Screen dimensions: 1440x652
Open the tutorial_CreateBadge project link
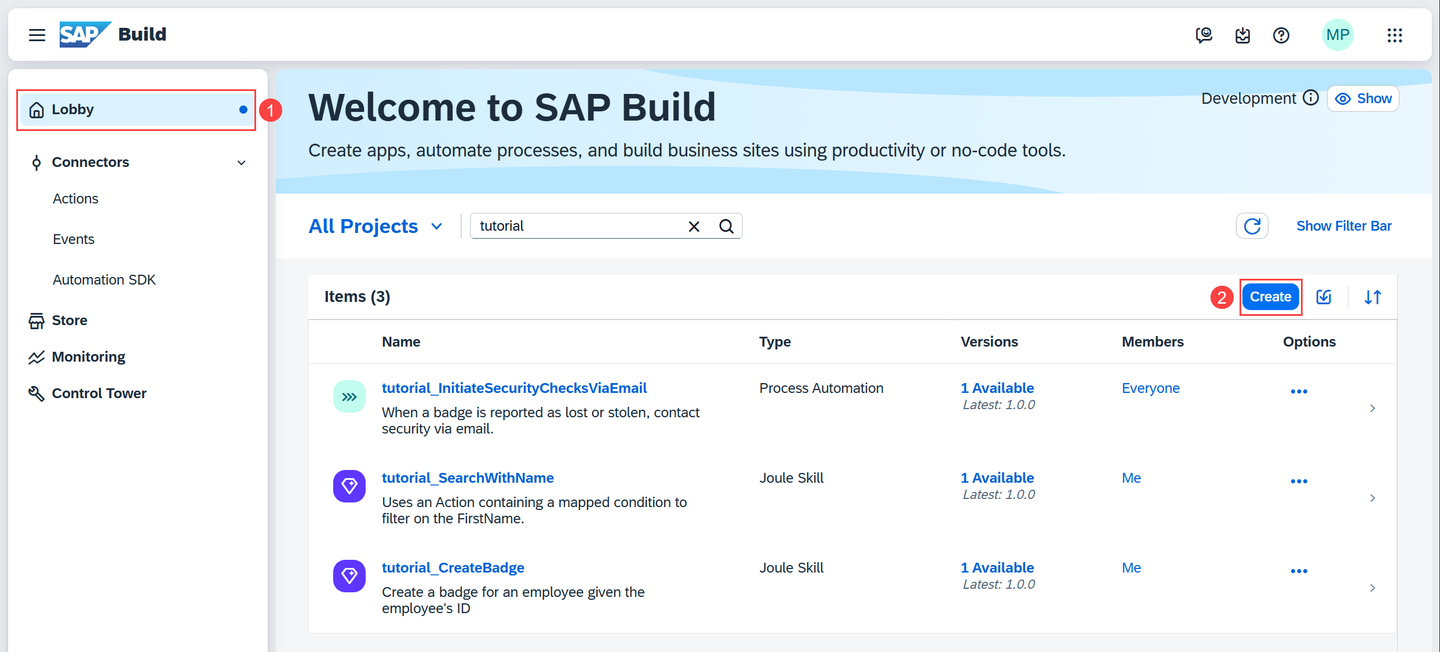coord(453,568)
